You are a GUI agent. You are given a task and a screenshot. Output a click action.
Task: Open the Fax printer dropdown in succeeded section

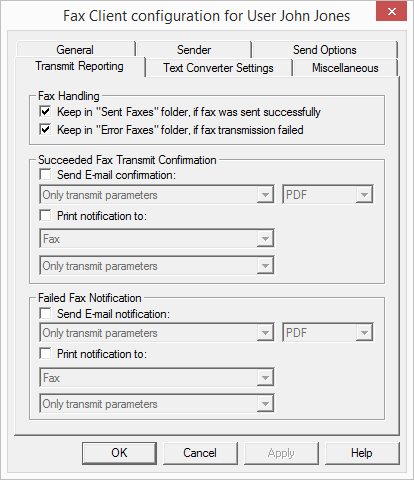click(157, 238)
